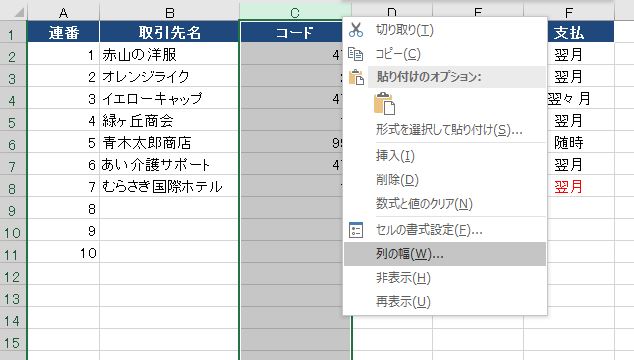Select column C header

[x=296, y=13]
